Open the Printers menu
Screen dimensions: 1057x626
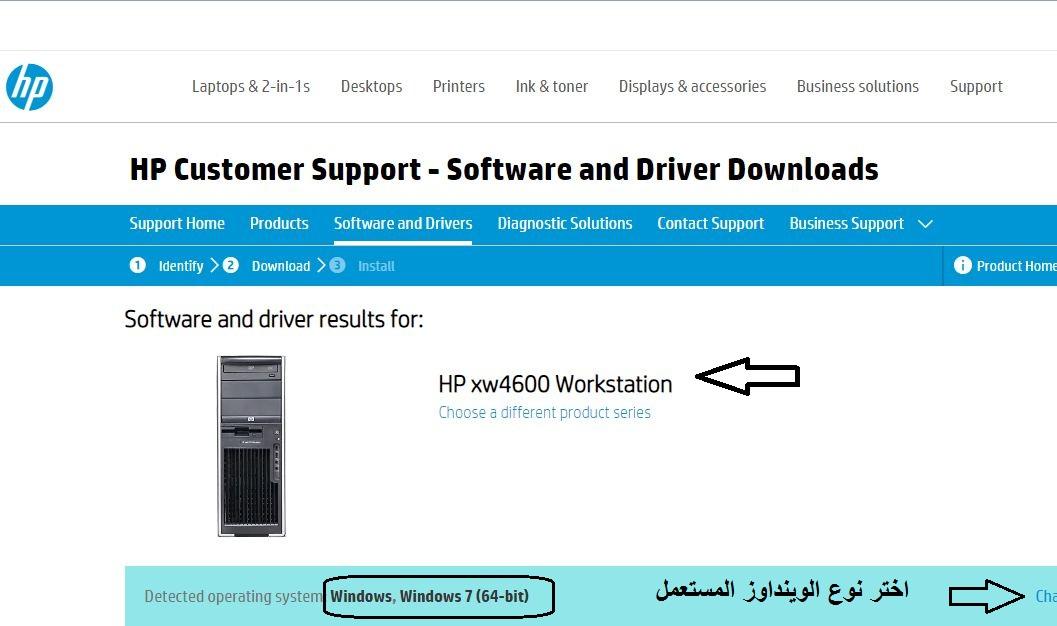pos(458,86)
